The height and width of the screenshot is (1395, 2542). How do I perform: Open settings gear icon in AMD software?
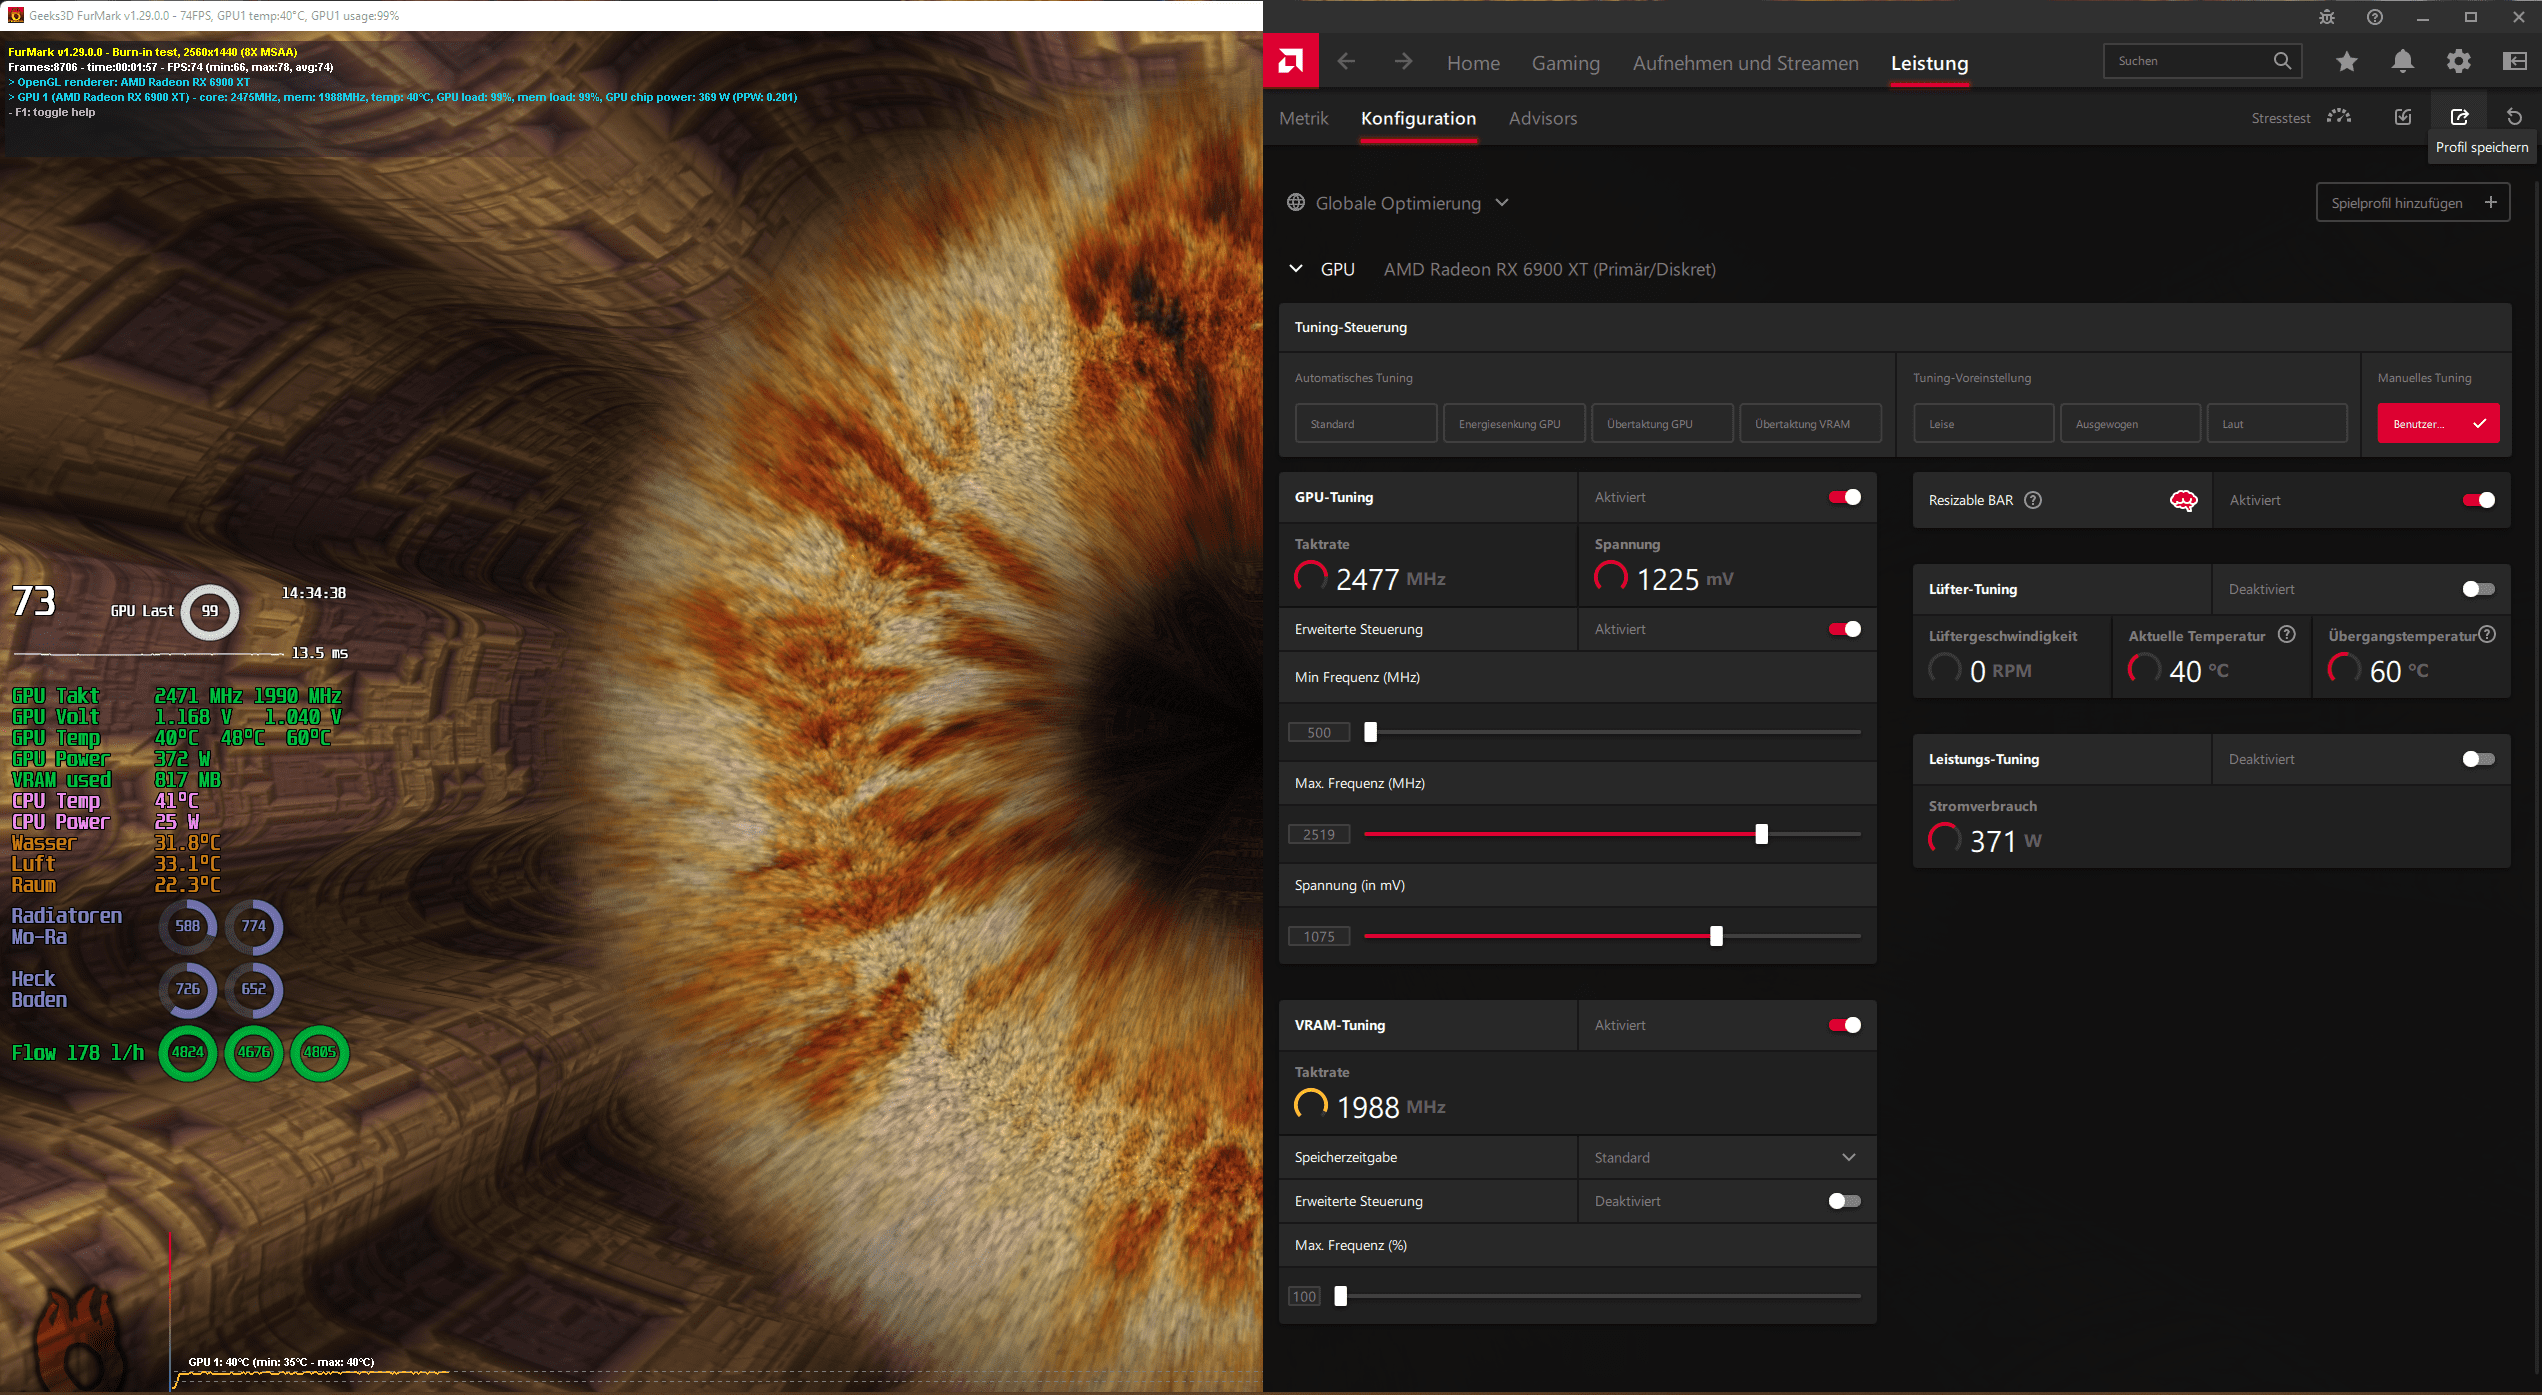(x=2458, y=62)
